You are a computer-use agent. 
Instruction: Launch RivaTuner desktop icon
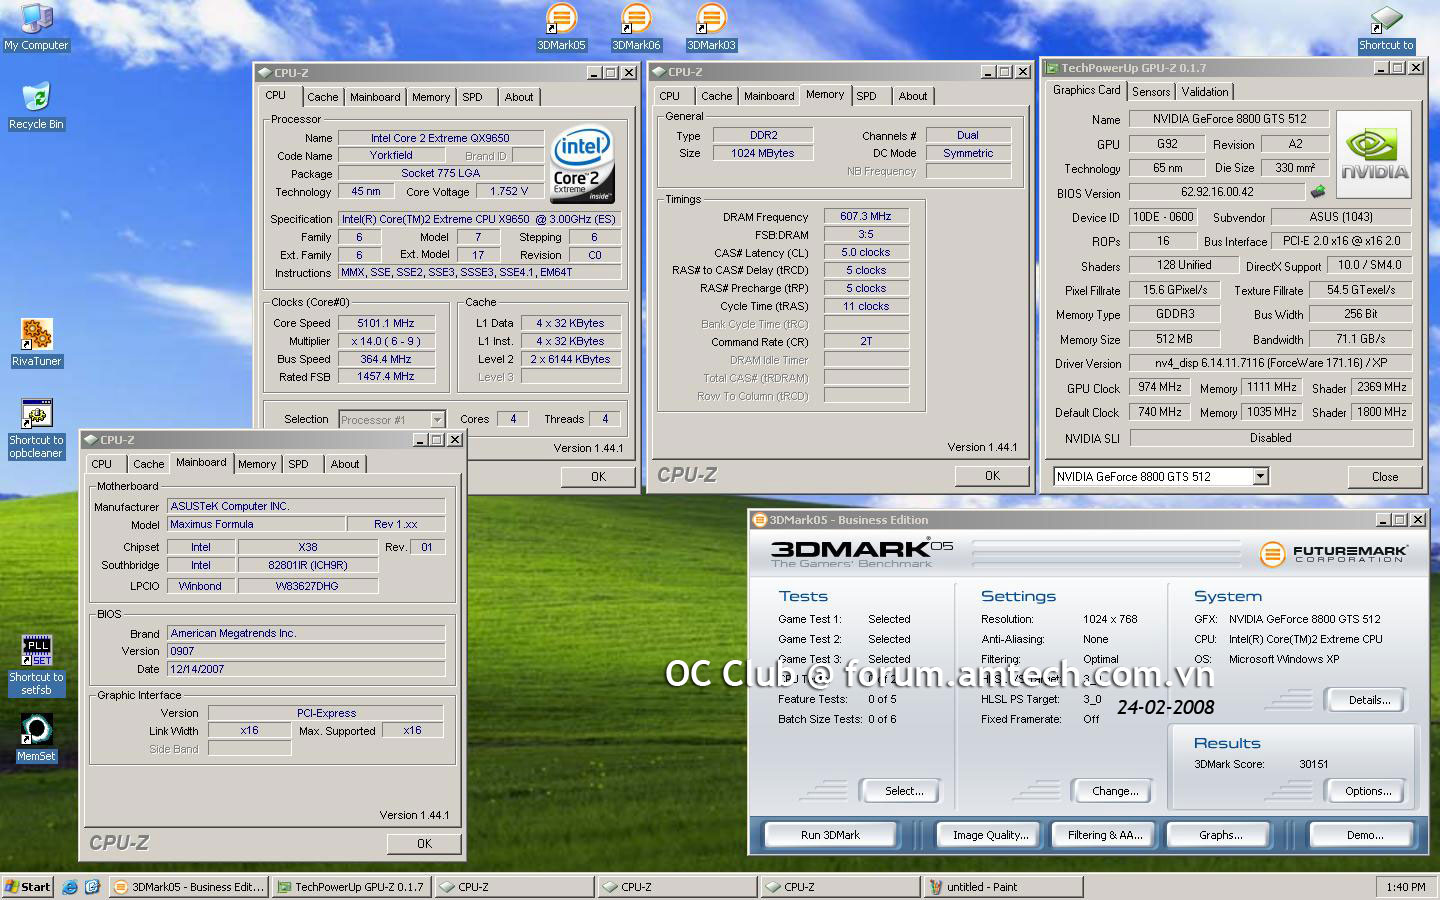click(36, 342)
